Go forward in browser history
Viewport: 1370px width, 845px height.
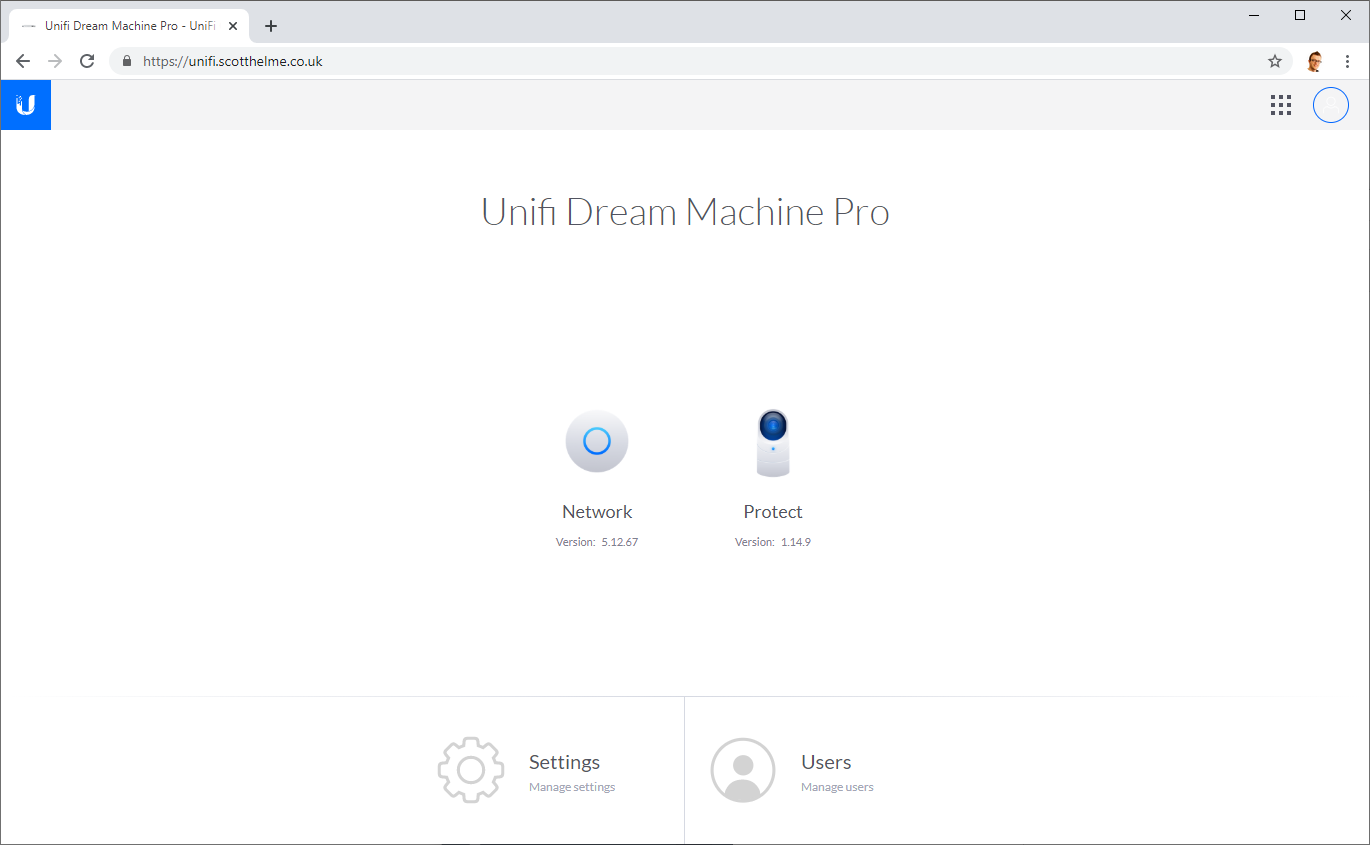[x=55, y=61]
